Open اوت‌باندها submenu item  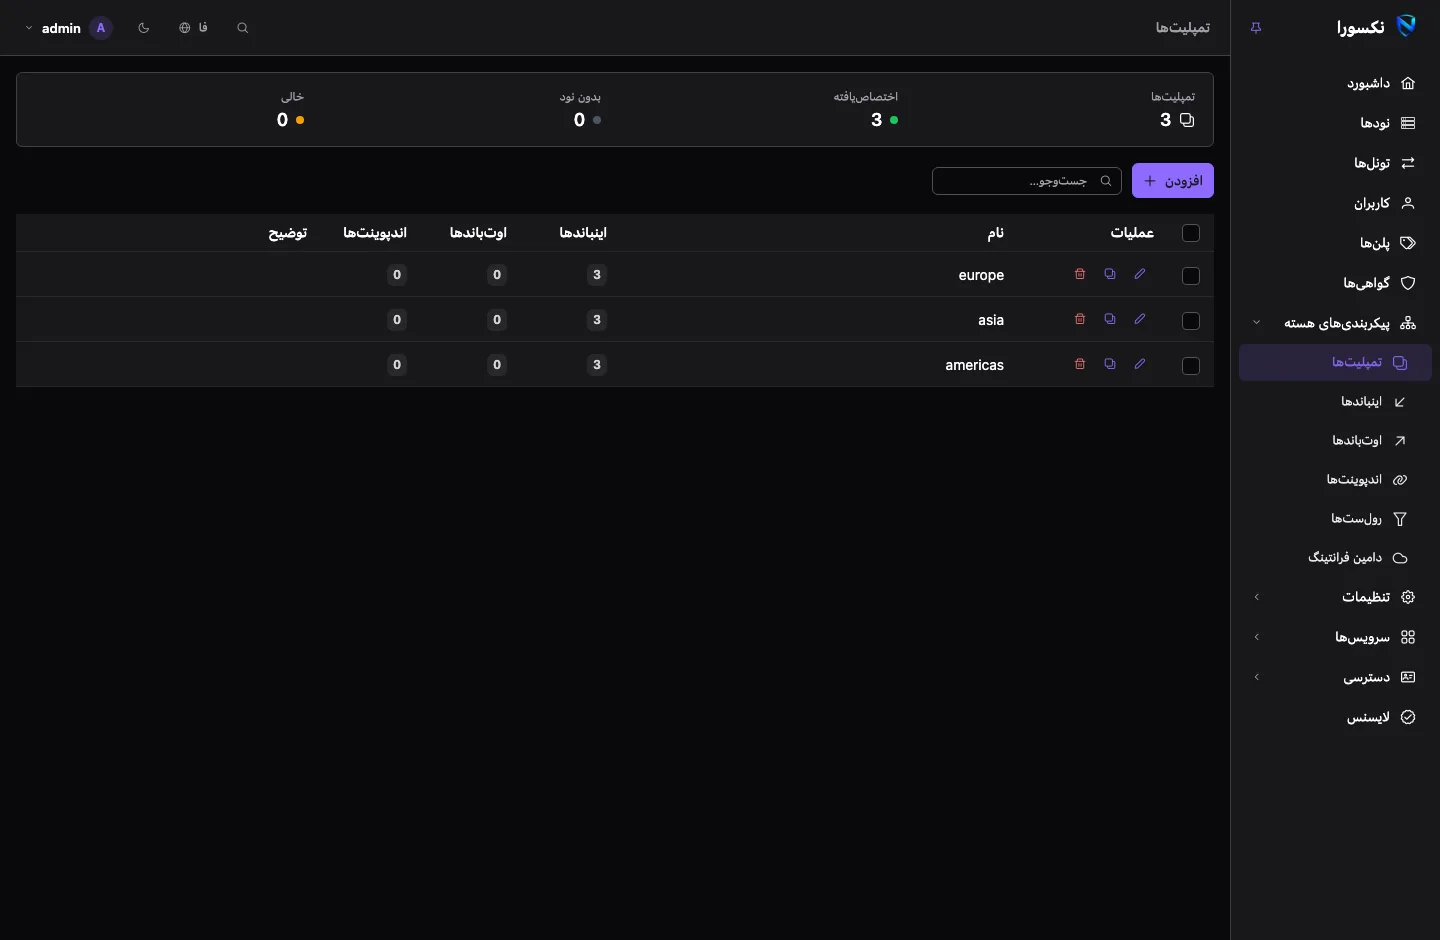tap(1335, 440)
